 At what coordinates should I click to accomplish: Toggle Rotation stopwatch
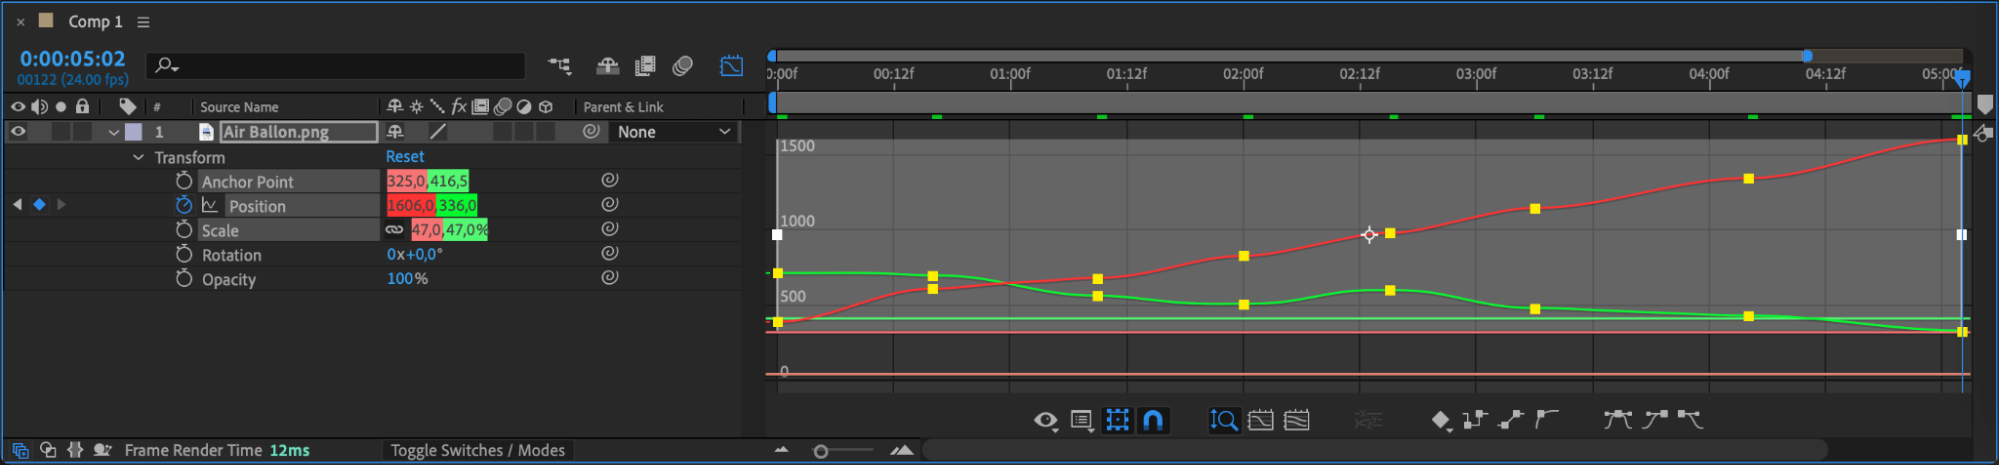click(184, 254)
